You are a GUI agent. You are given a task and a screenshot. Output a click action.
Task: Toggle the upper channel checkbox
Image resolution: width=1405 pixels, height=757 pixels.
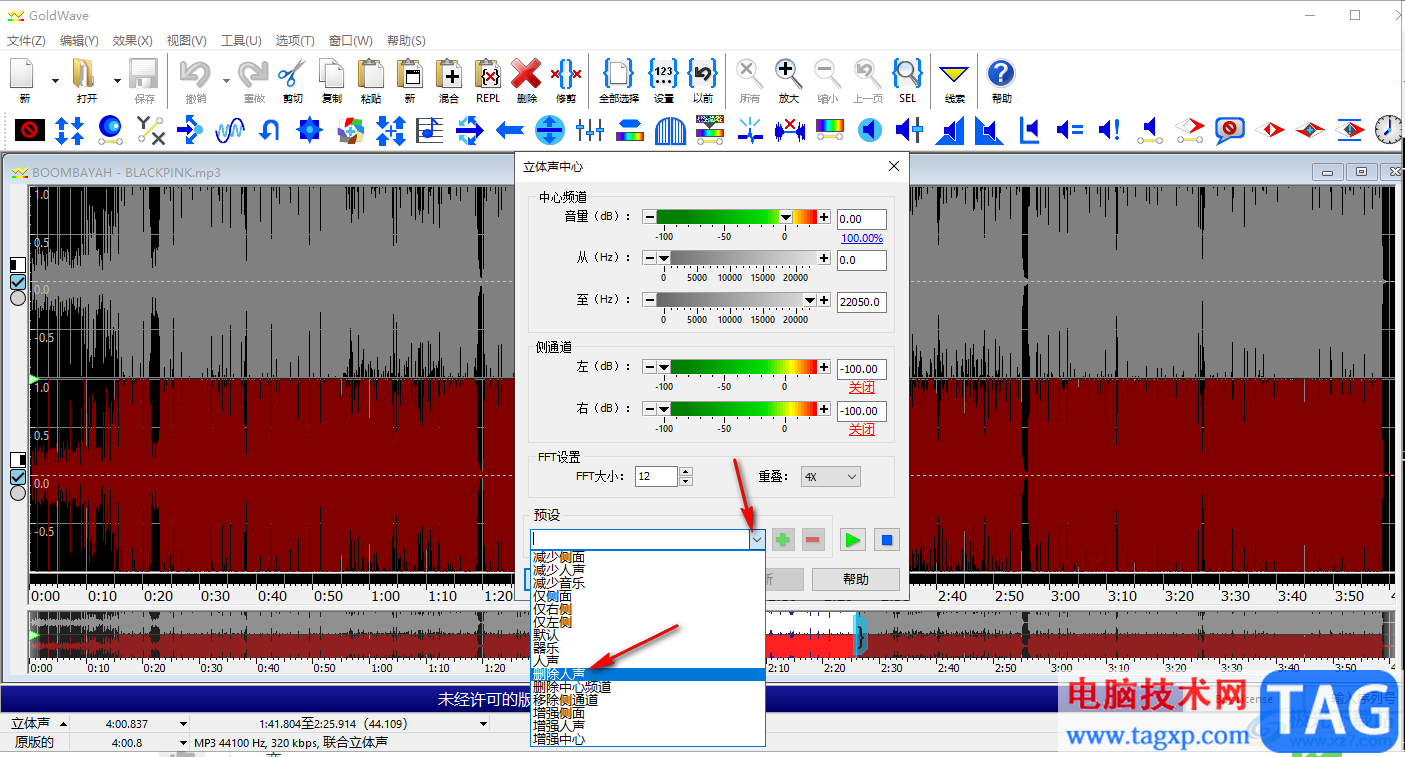click(18, 282)
